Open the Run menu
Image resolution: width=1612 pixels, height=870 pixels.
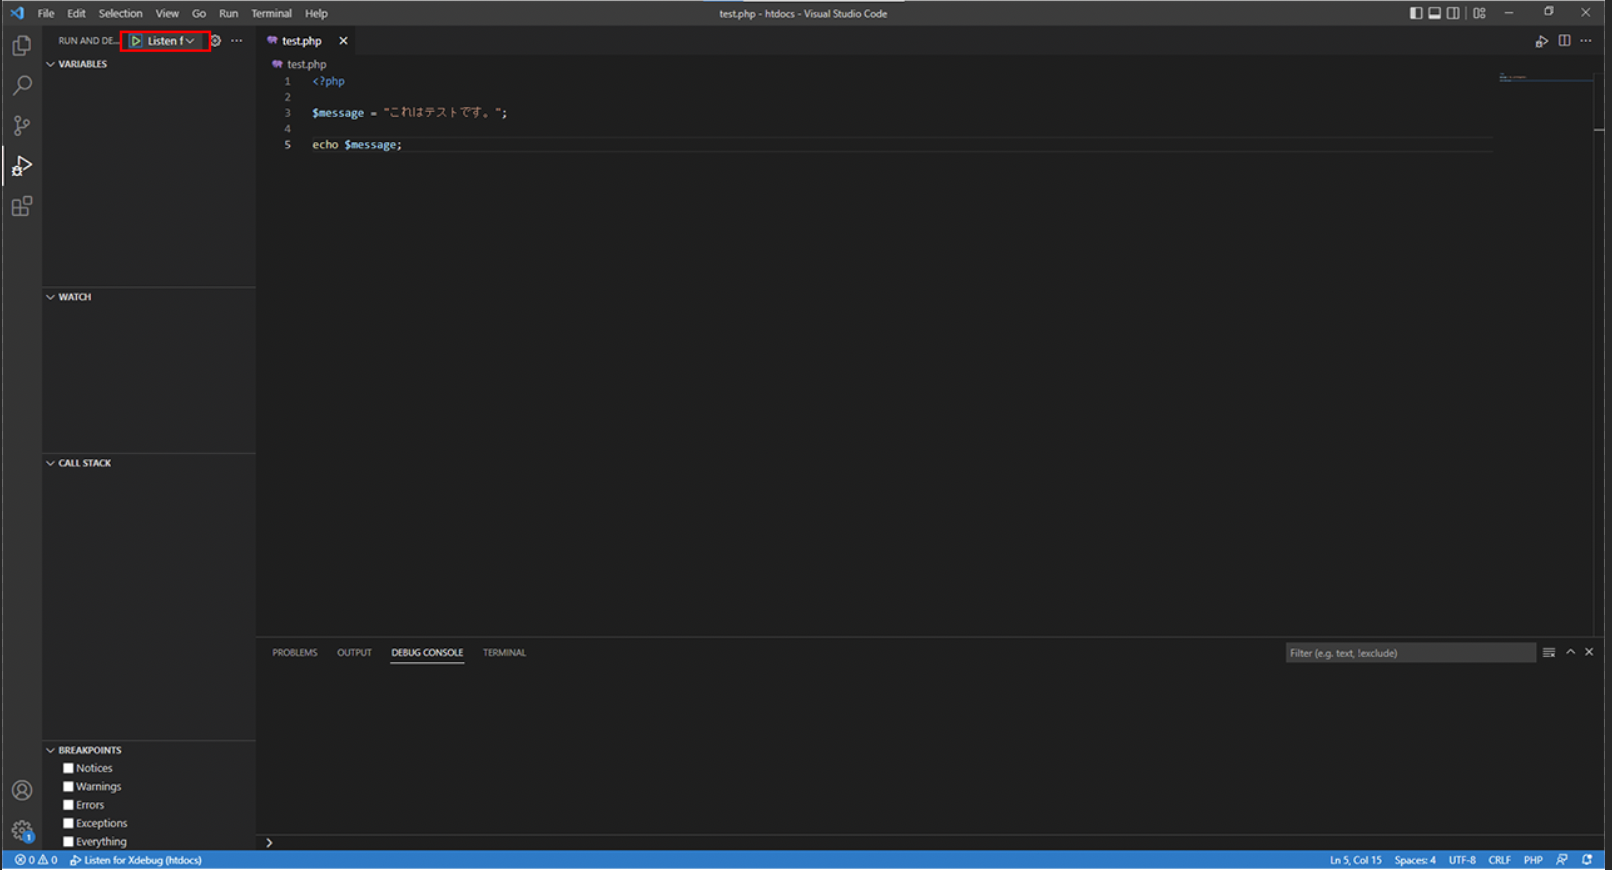point(228,13)
